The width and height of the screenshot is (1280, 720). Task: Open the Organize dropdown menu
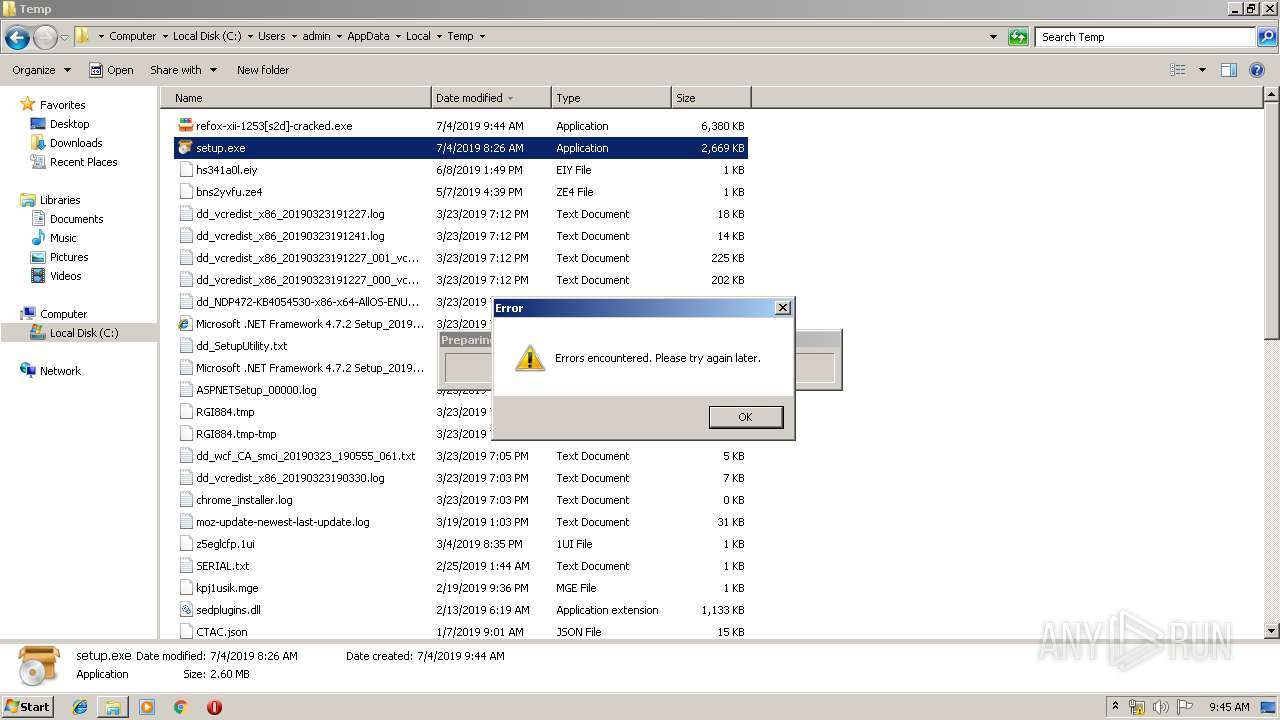(x=41, y=70)
